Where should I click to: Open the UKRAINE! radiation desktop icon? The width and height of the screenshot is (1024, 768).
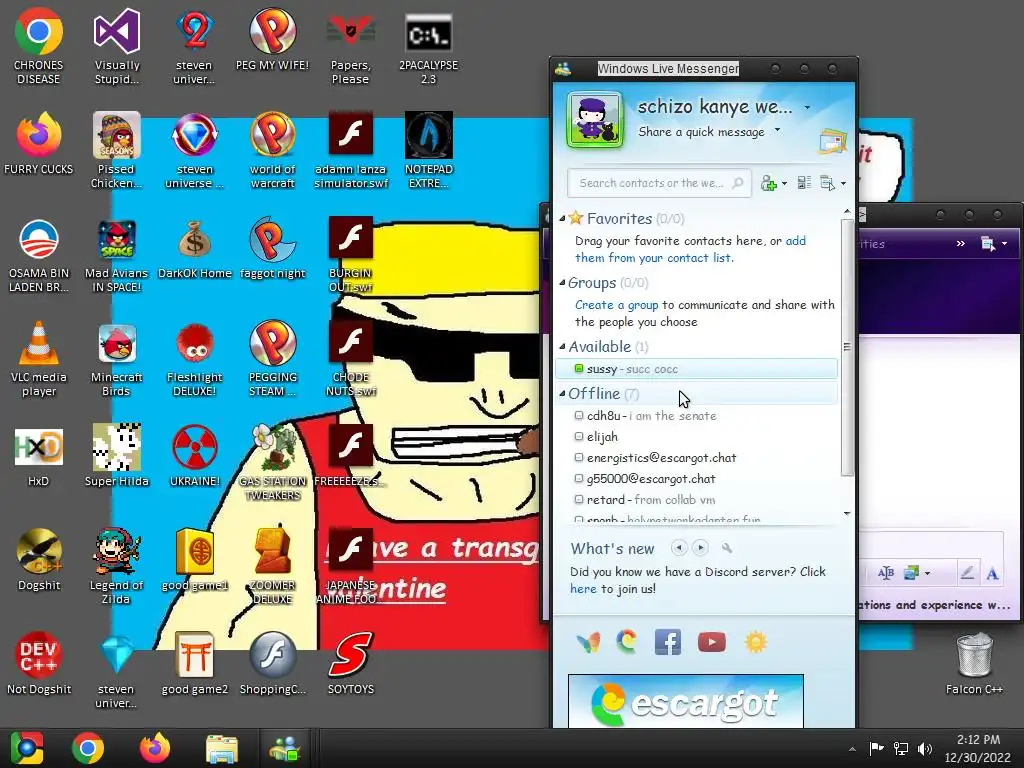coord(195,456)
